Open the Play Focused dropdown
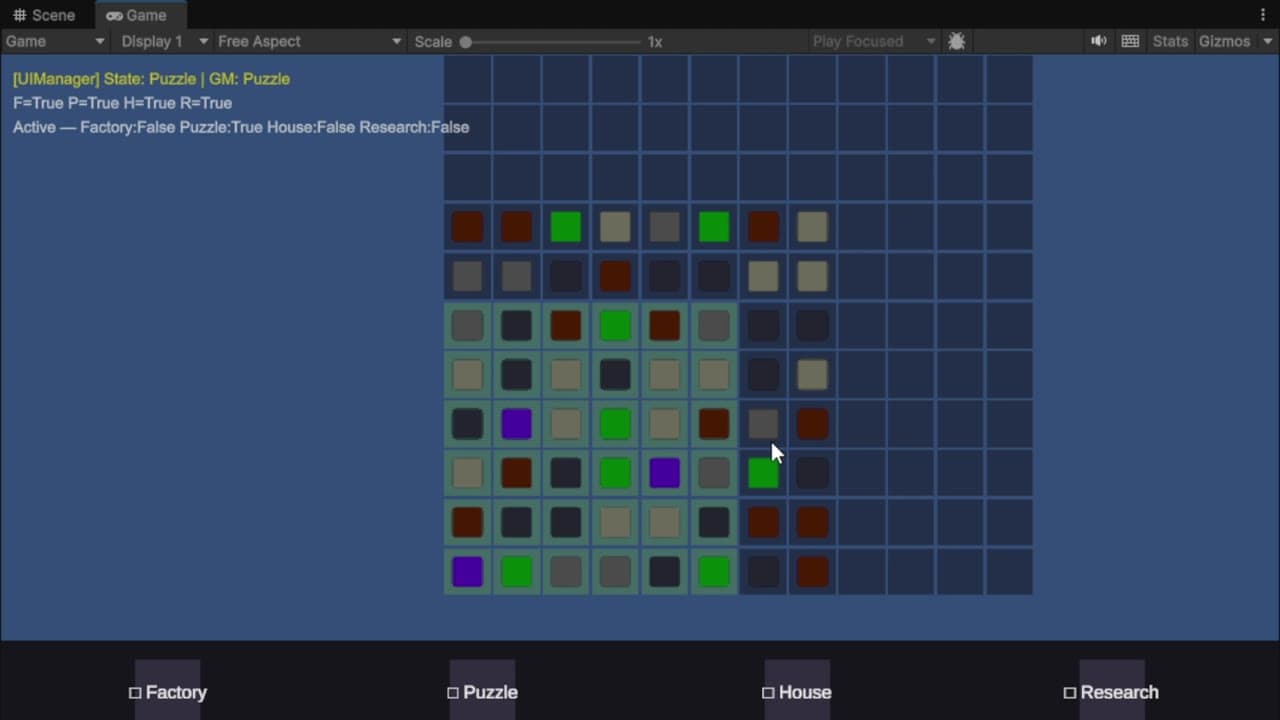Screen dimensions: 1280x720 click(874, 41)
